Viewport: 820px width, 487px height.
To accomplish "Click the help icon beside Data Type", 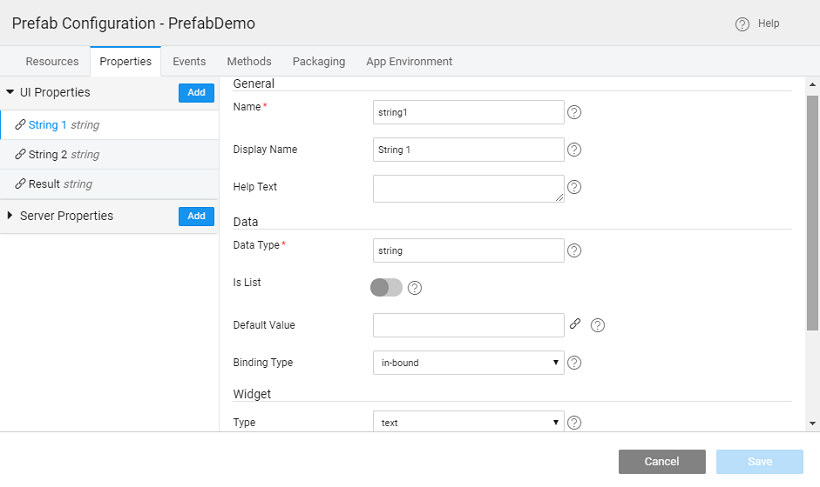I will 574,250.
